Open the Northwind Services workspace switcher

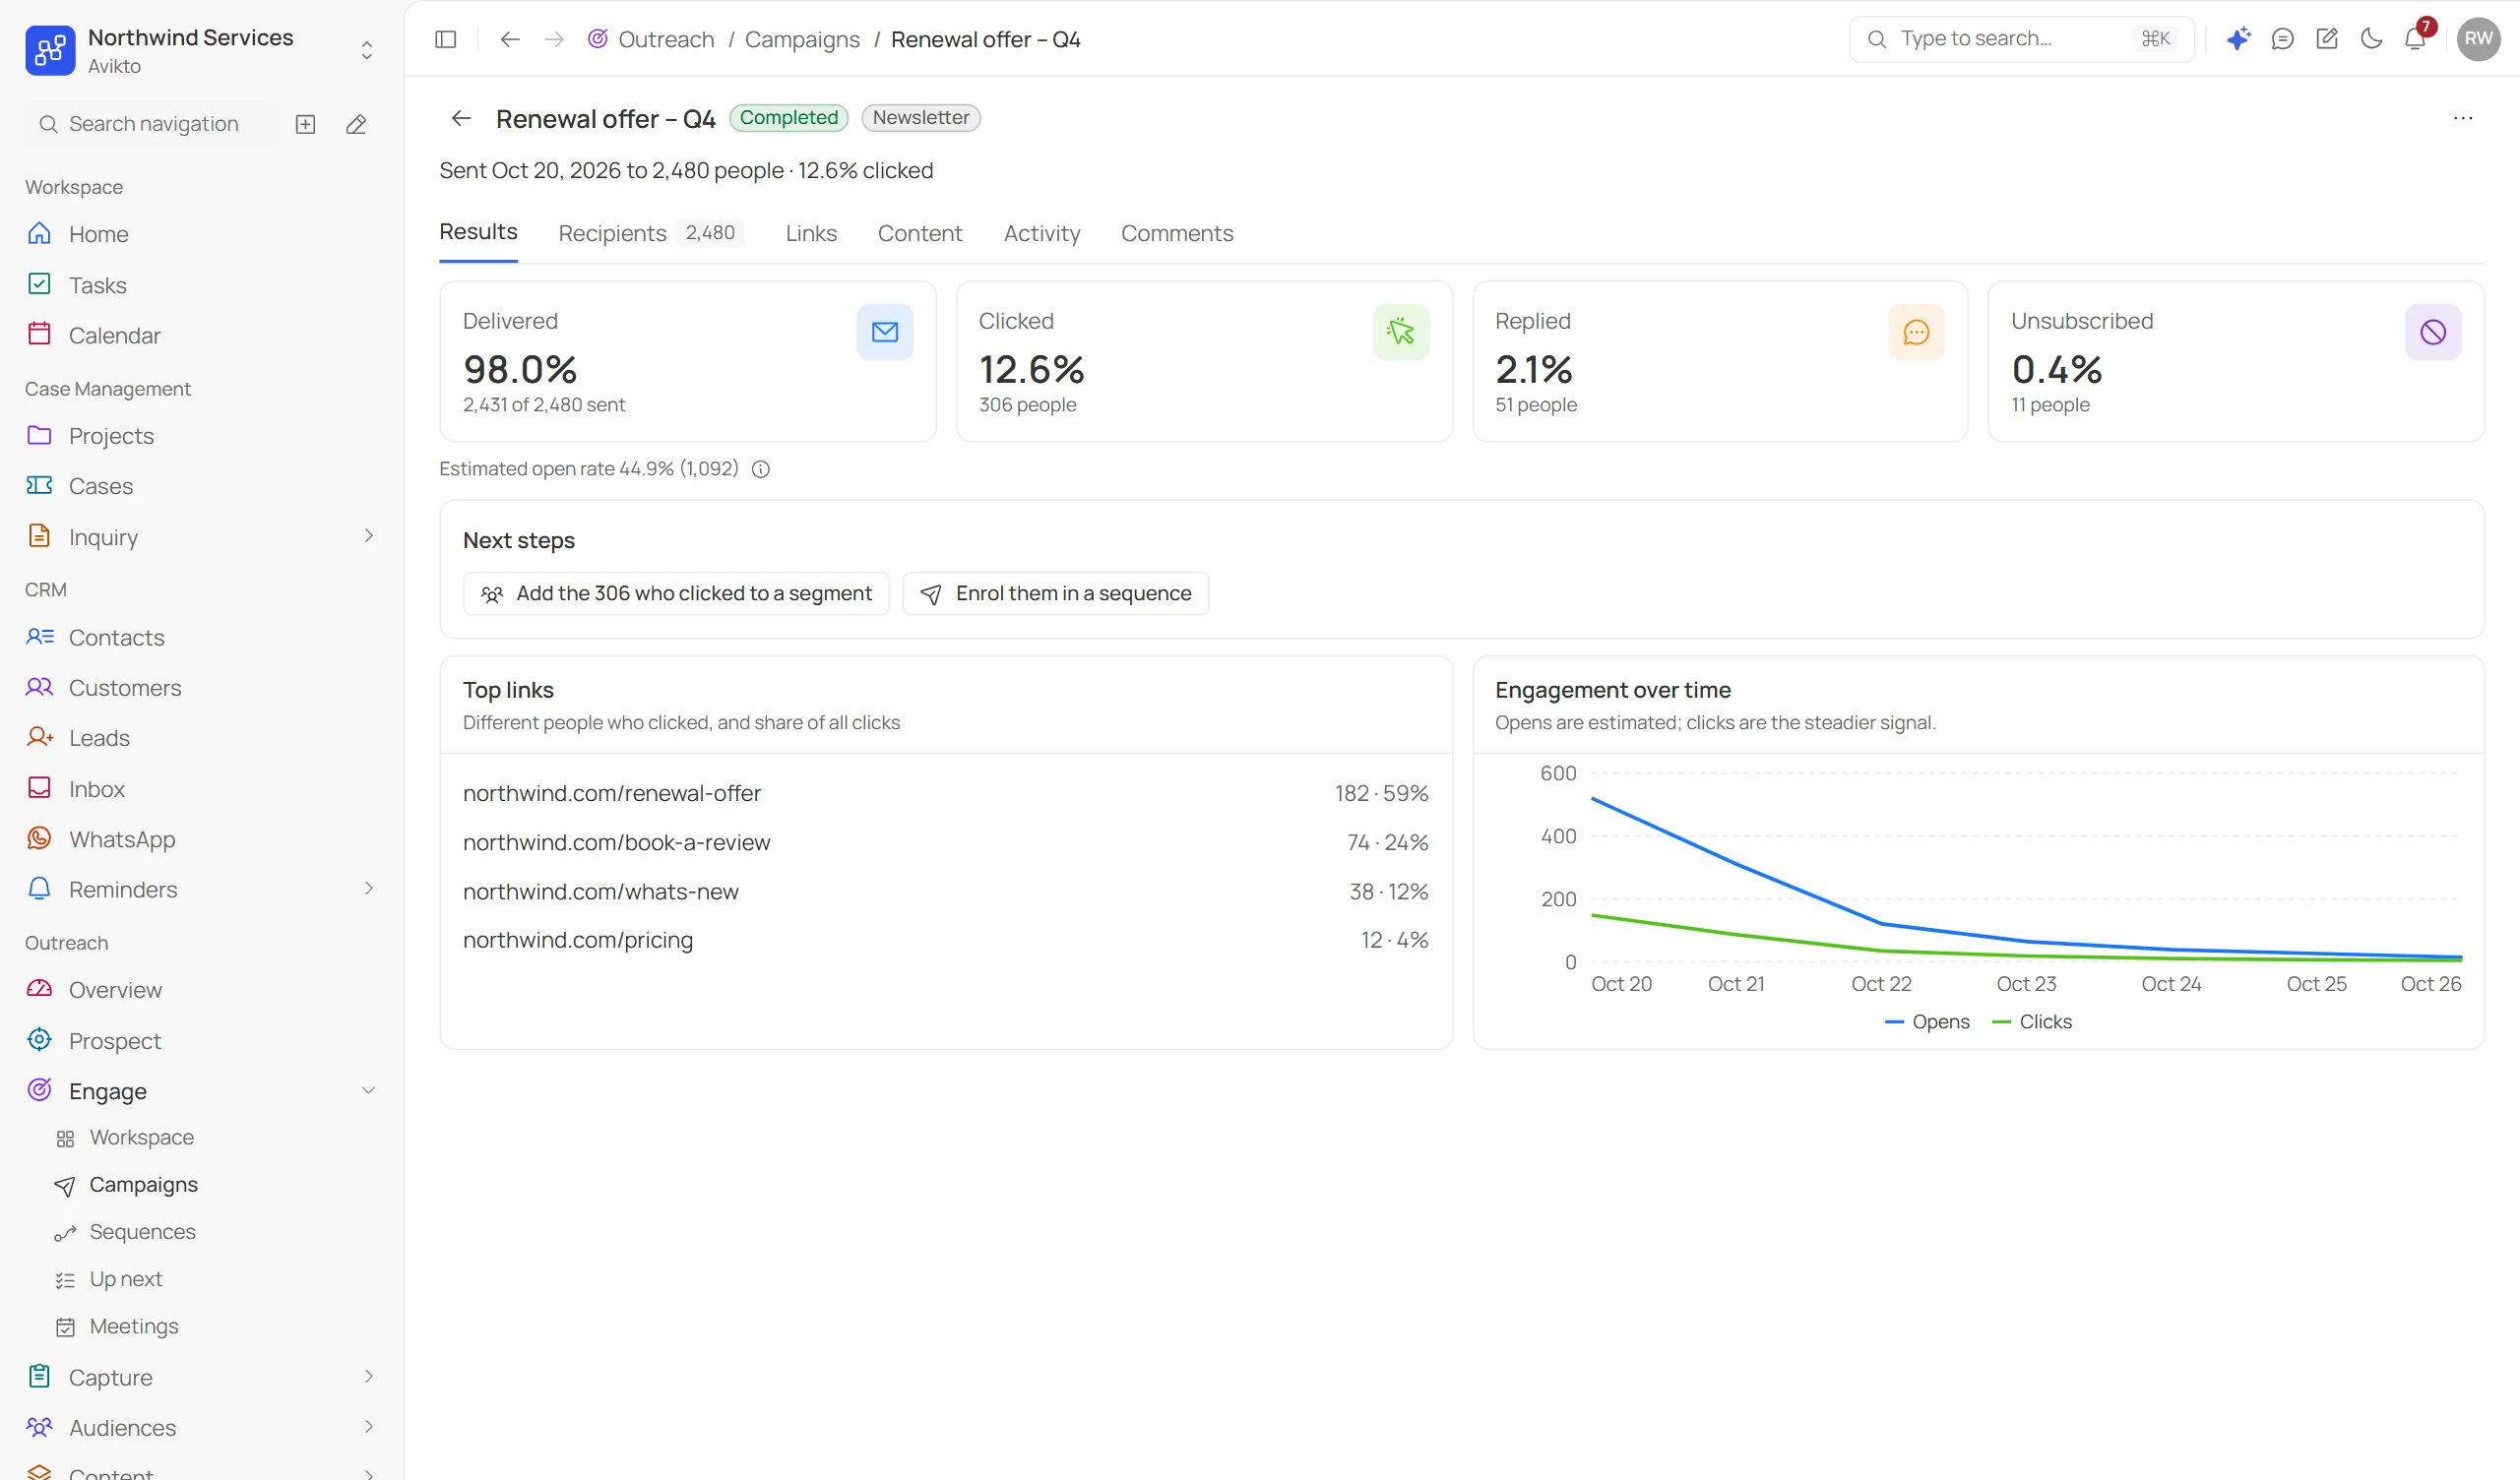tap(202, 50)
